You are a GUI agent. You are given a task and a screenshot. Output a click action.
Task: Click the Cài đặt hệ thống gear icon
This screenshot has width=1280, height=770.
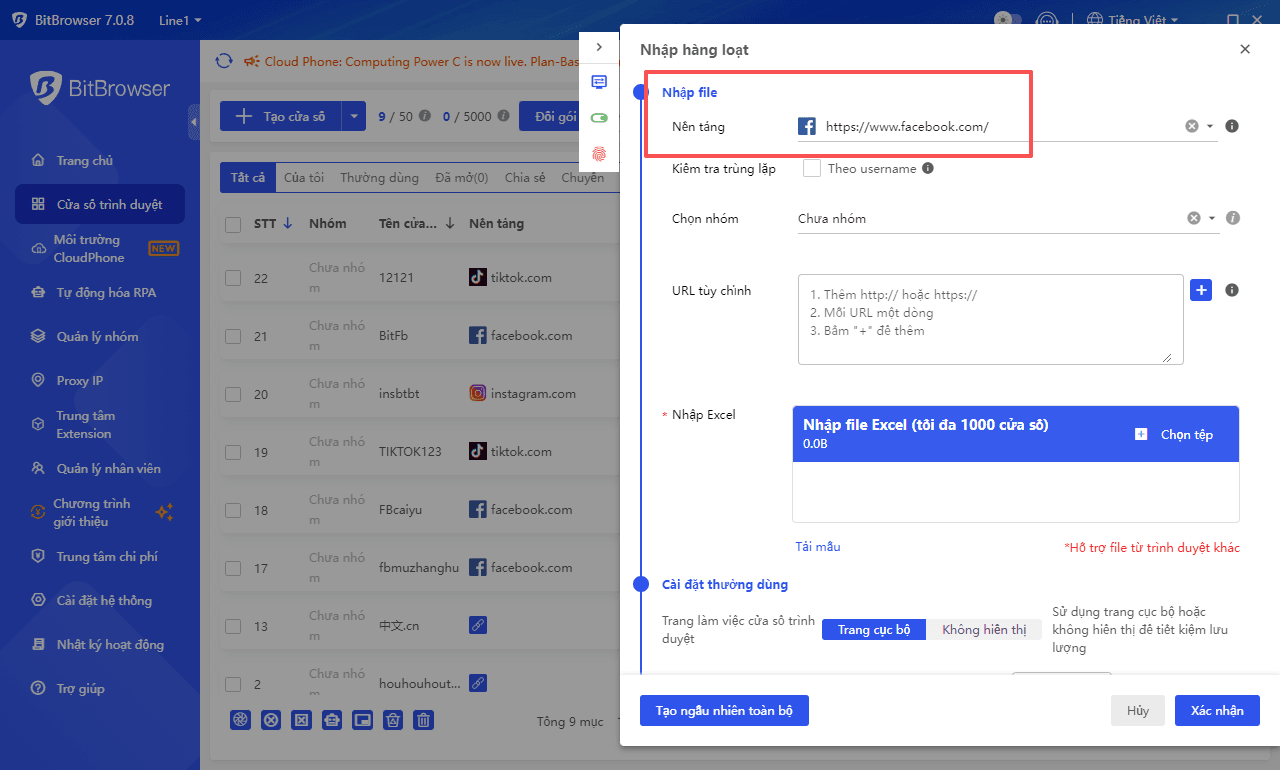[38, 601]
